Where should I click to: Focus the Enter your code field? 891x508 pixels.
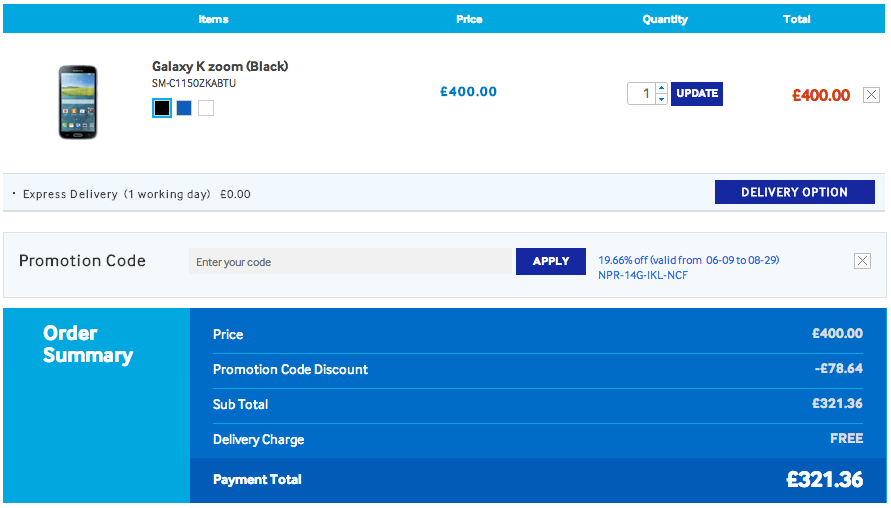pyautogui.click(x=352, y=261)
